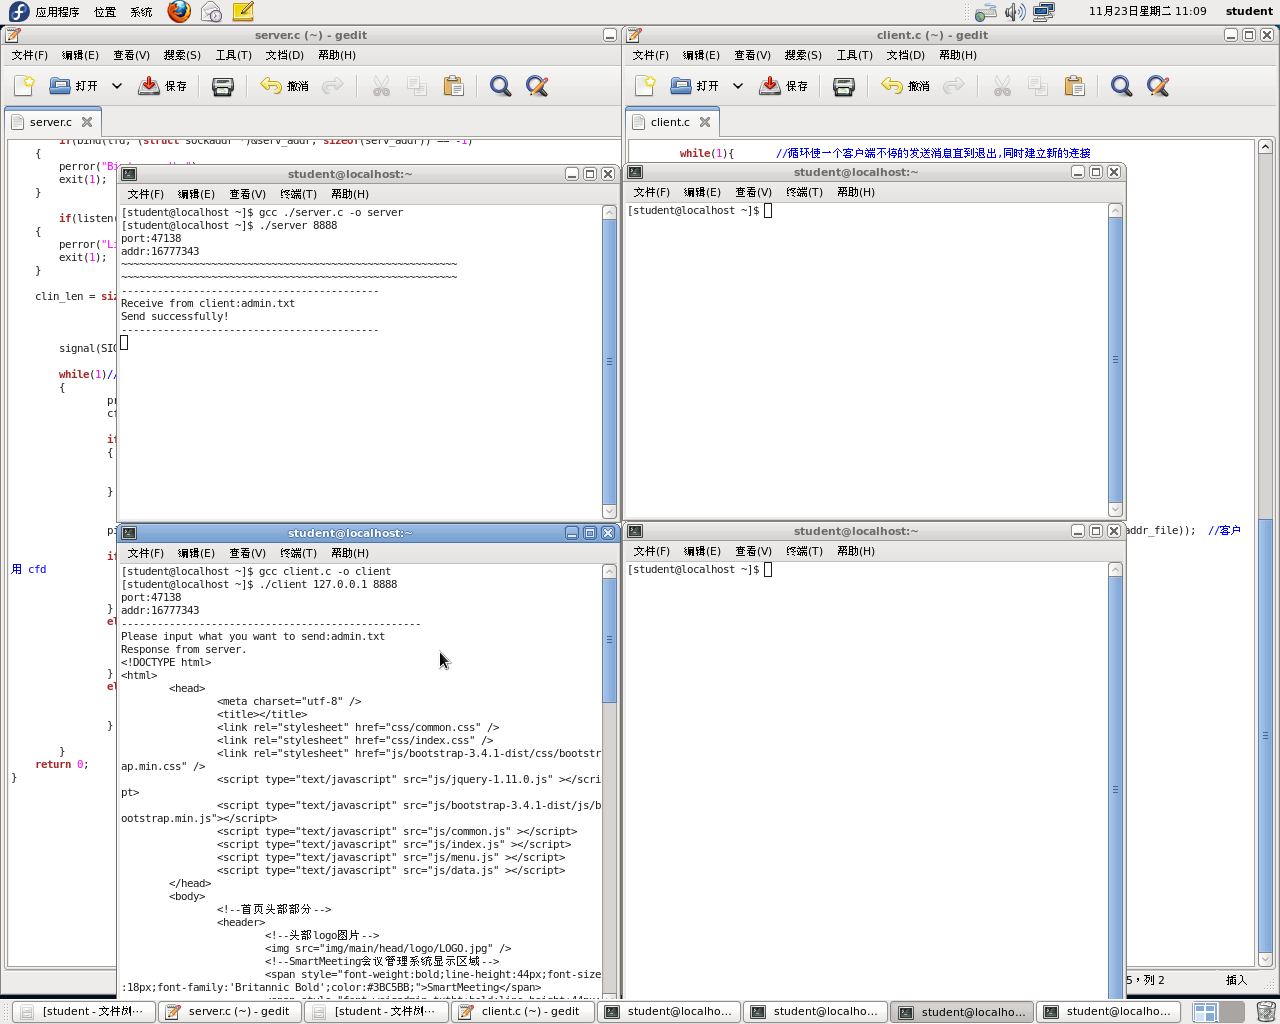This screenshot has width=1280, height=1024.
Task: Print the server.c document
Action: coord(223,86)
